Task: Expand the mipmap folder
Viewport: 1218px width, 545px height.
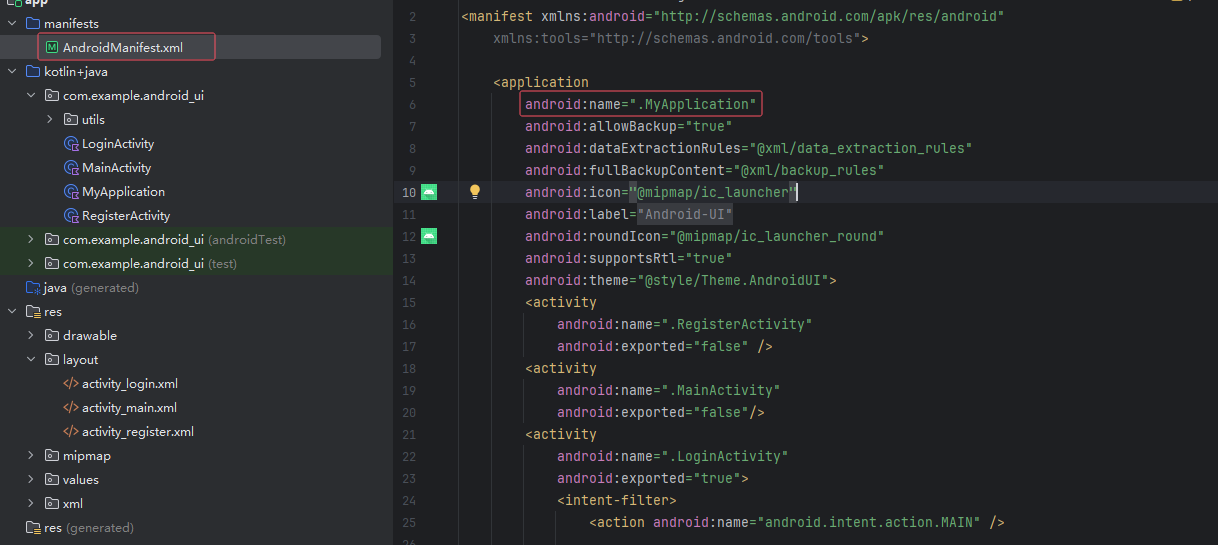Action: (x=31, y=456)
